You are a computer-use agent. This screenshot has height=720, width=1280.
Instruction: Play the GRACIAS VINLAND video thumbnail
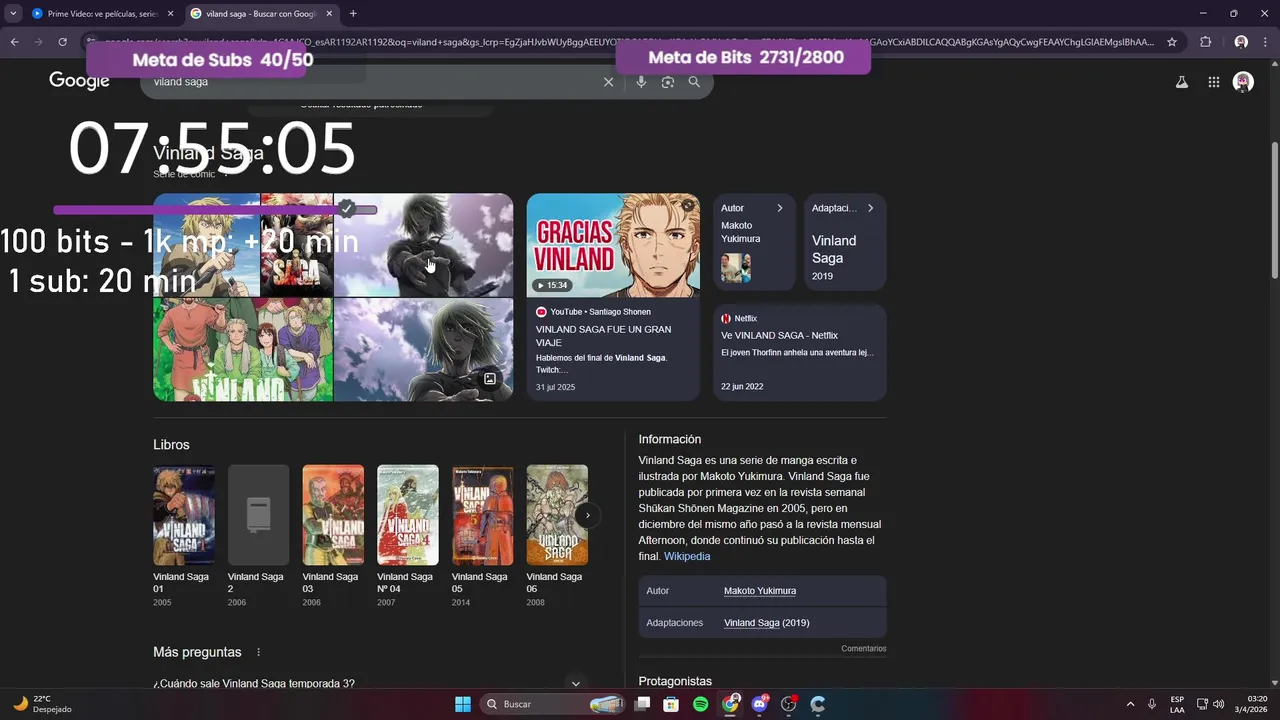(613, 245)
